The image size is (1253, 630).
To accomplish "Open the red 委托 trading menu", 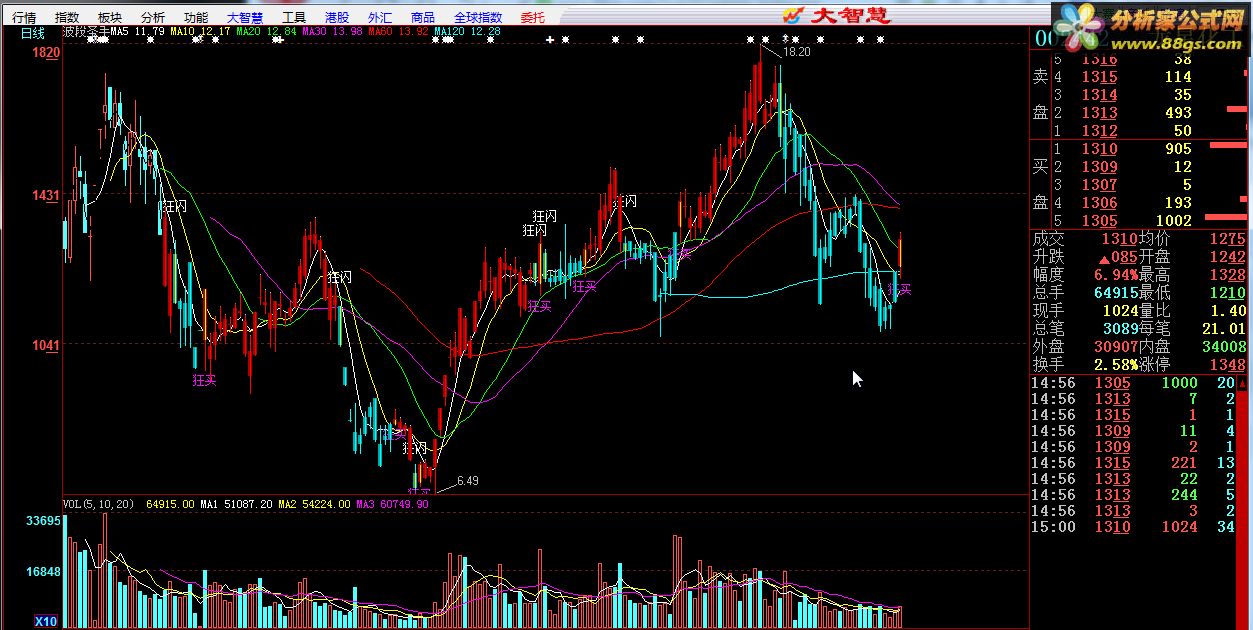I will tap(533, 17).
